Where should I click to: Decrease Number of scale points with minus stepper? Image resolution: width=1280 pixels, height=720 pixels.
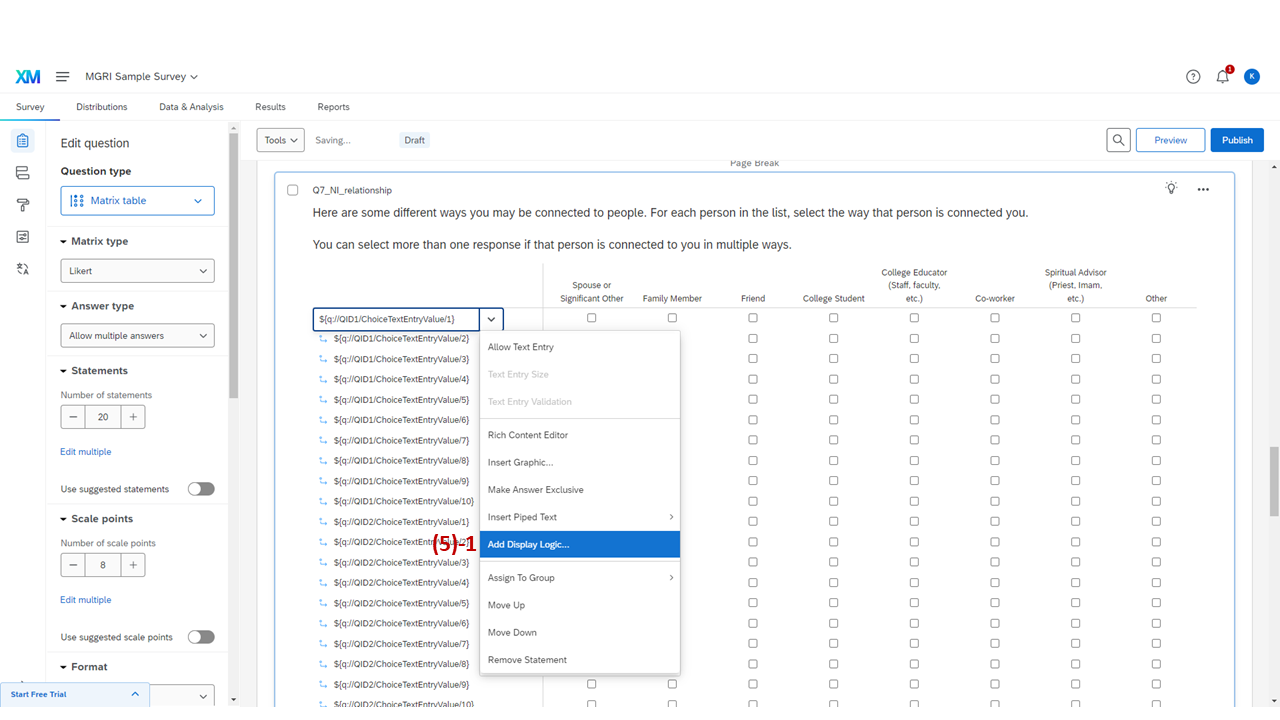click(x=72, y=564)
